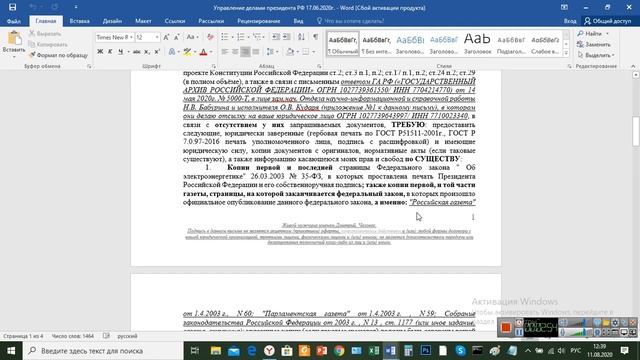Click the Save icon in the title bar
The width and height of the screenshot is (640, 360).
pyautogui.click(x=12, y=7)
